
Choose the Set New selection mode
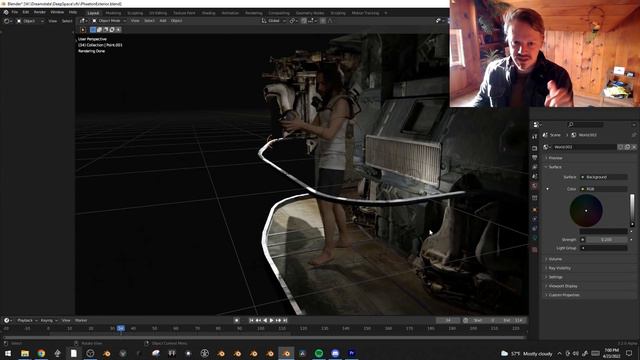(x=93, y=29)
